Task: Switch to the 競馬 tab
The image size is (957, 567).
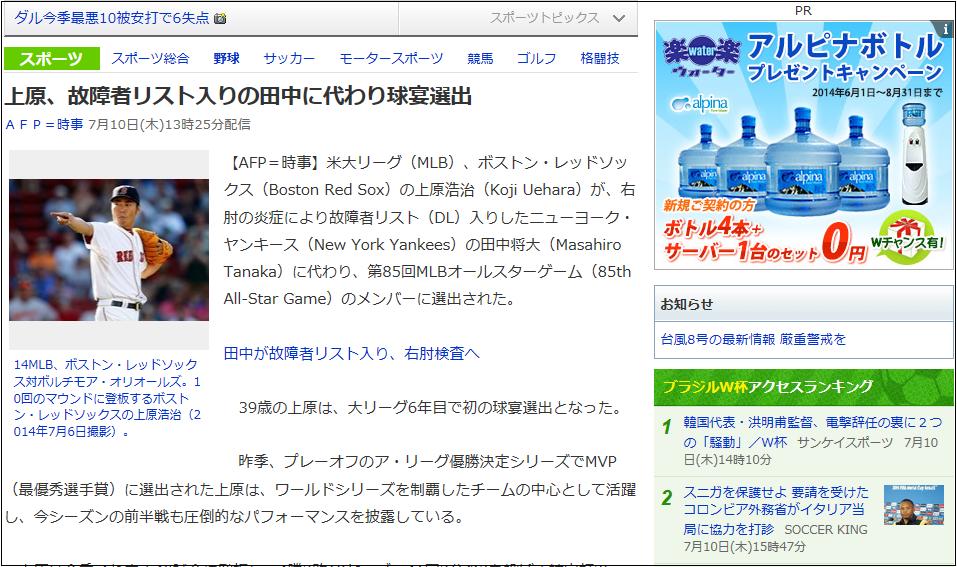Action: click(480, 59)
